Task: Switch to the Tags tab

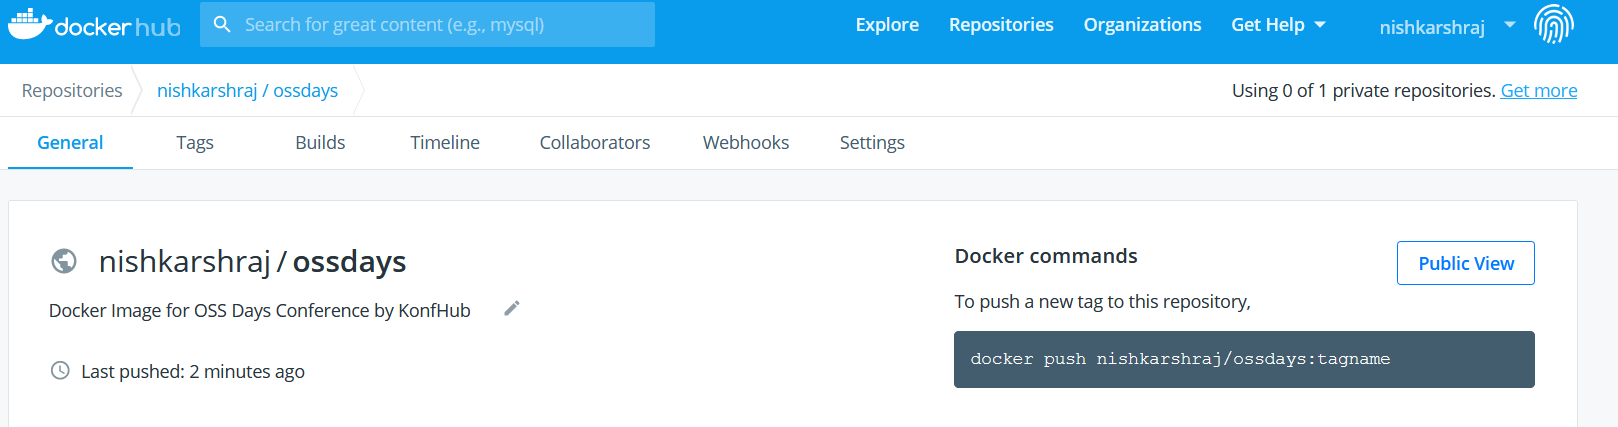Action: 195,143
